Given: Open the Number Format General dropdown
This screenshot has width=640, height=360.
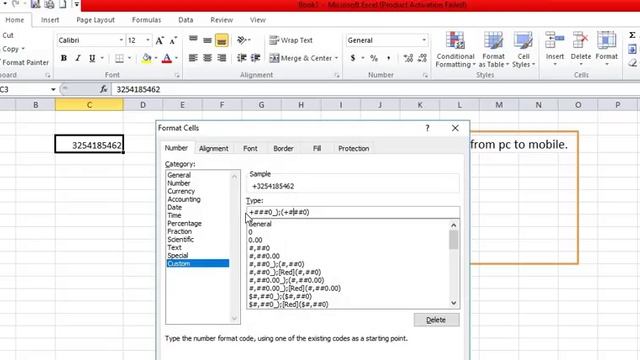Looking at the screenshot, I should (424, 40).
